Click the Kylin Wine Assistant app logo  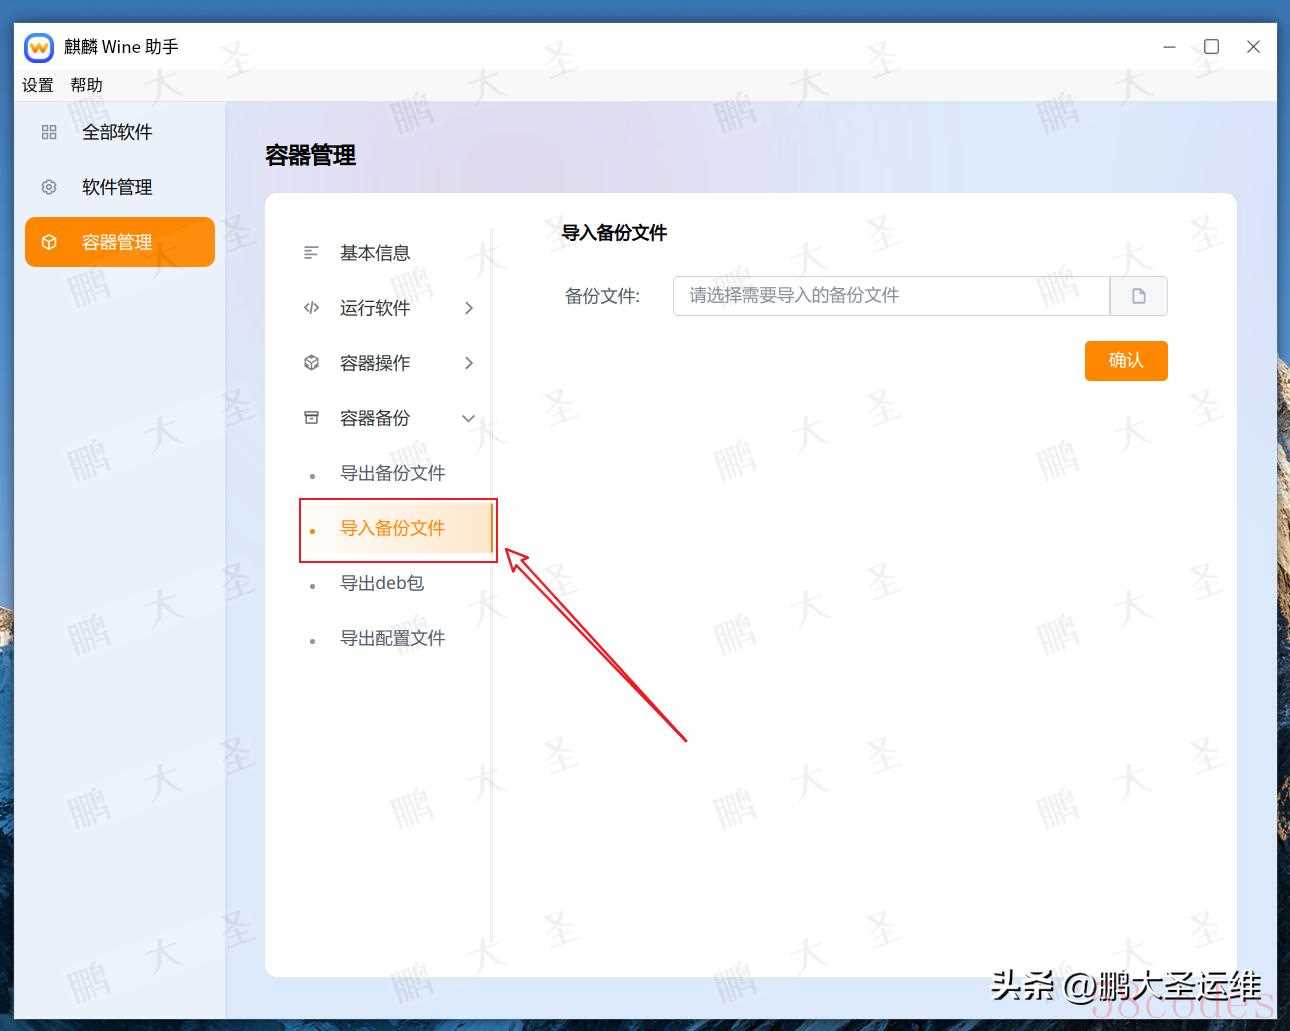click(39, 47)
